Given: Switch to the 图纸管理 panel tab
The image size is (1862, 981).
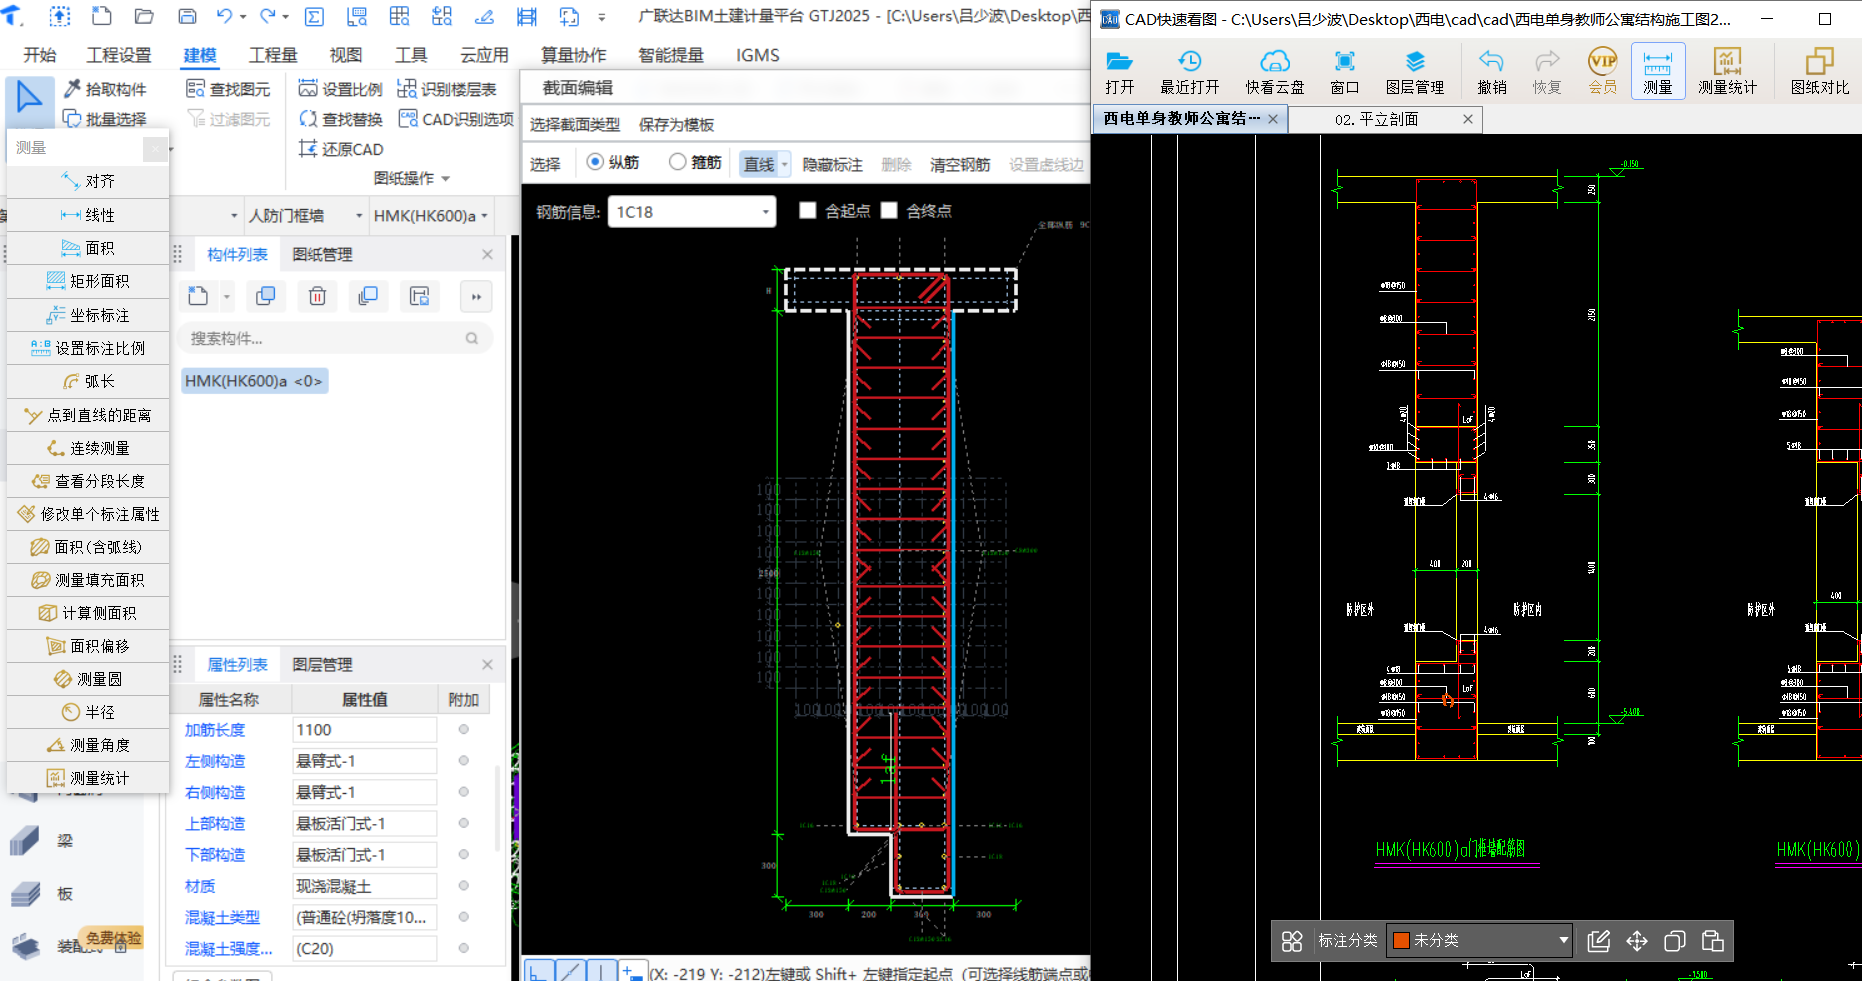Looking at the screenshot, I should (322, 255).
